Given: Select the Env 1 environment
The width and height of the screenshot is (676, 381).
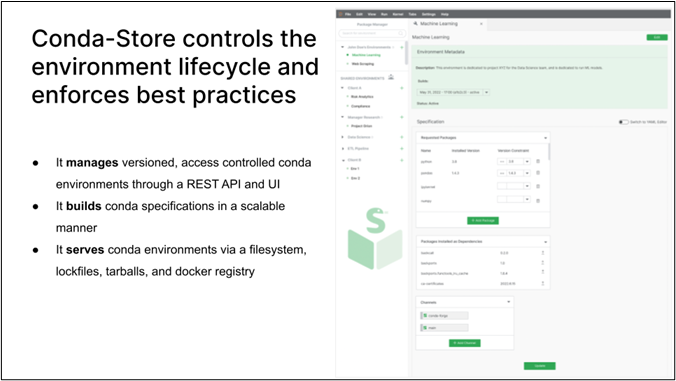Looking at the screenshot, I should (x=355, y=169).
